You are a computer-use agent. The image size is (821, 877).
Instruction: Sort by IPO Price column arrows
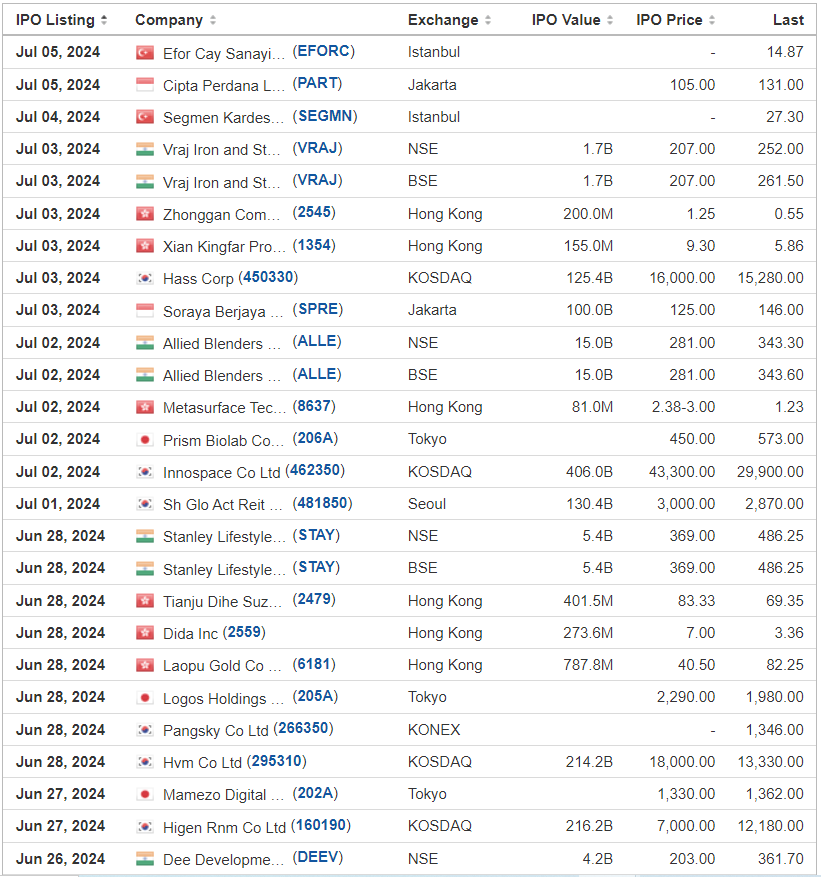pos(711,21)
